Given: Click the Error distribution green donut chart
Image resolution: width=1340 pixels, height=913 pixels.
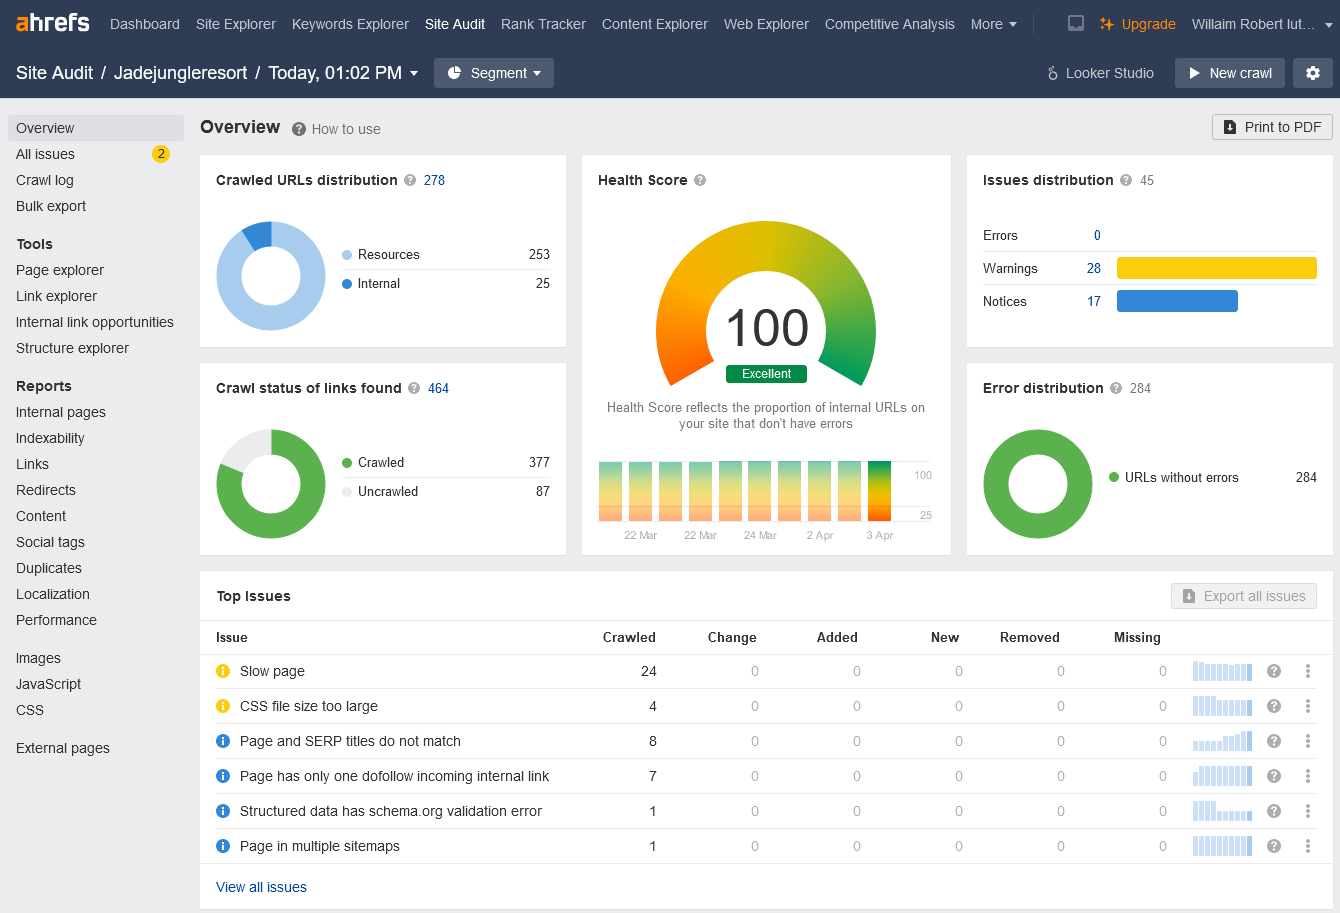Looking at the screenshot, I should [x=1038, y=484].
